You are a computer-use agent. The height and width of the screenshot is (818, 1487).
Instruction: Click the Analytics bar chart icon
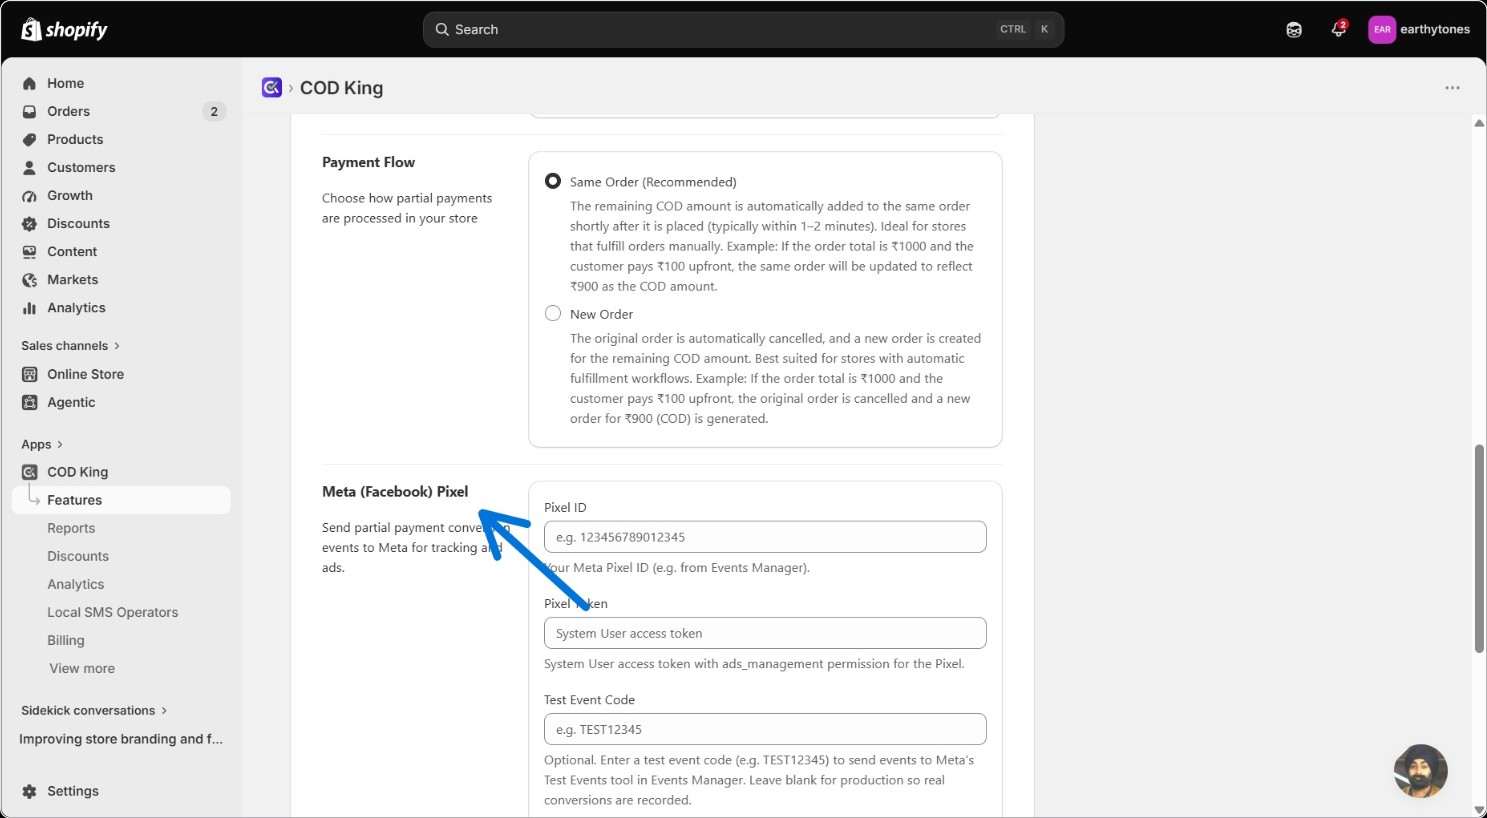pyautogui.click(x=30, y=308)
